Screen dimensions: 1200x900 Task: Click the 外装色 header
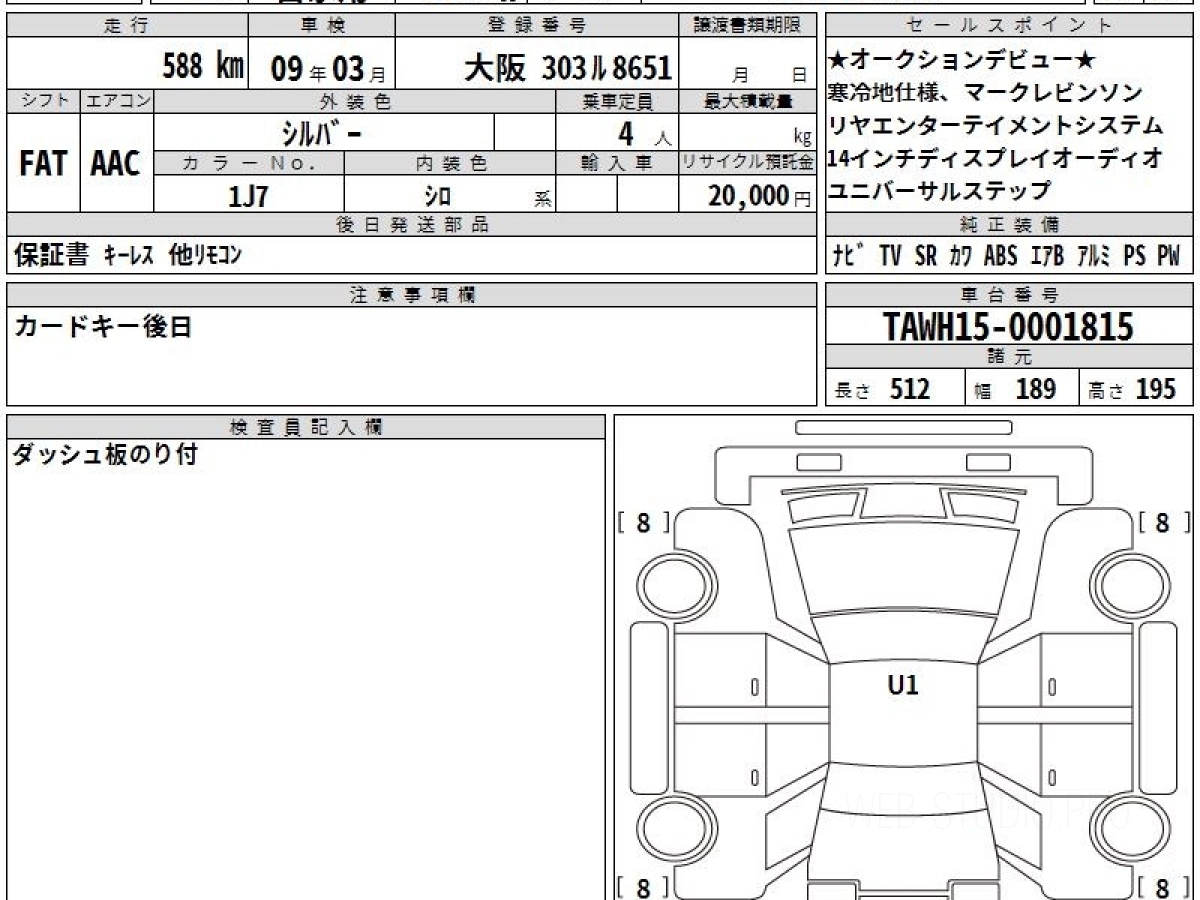click(355, 101)
